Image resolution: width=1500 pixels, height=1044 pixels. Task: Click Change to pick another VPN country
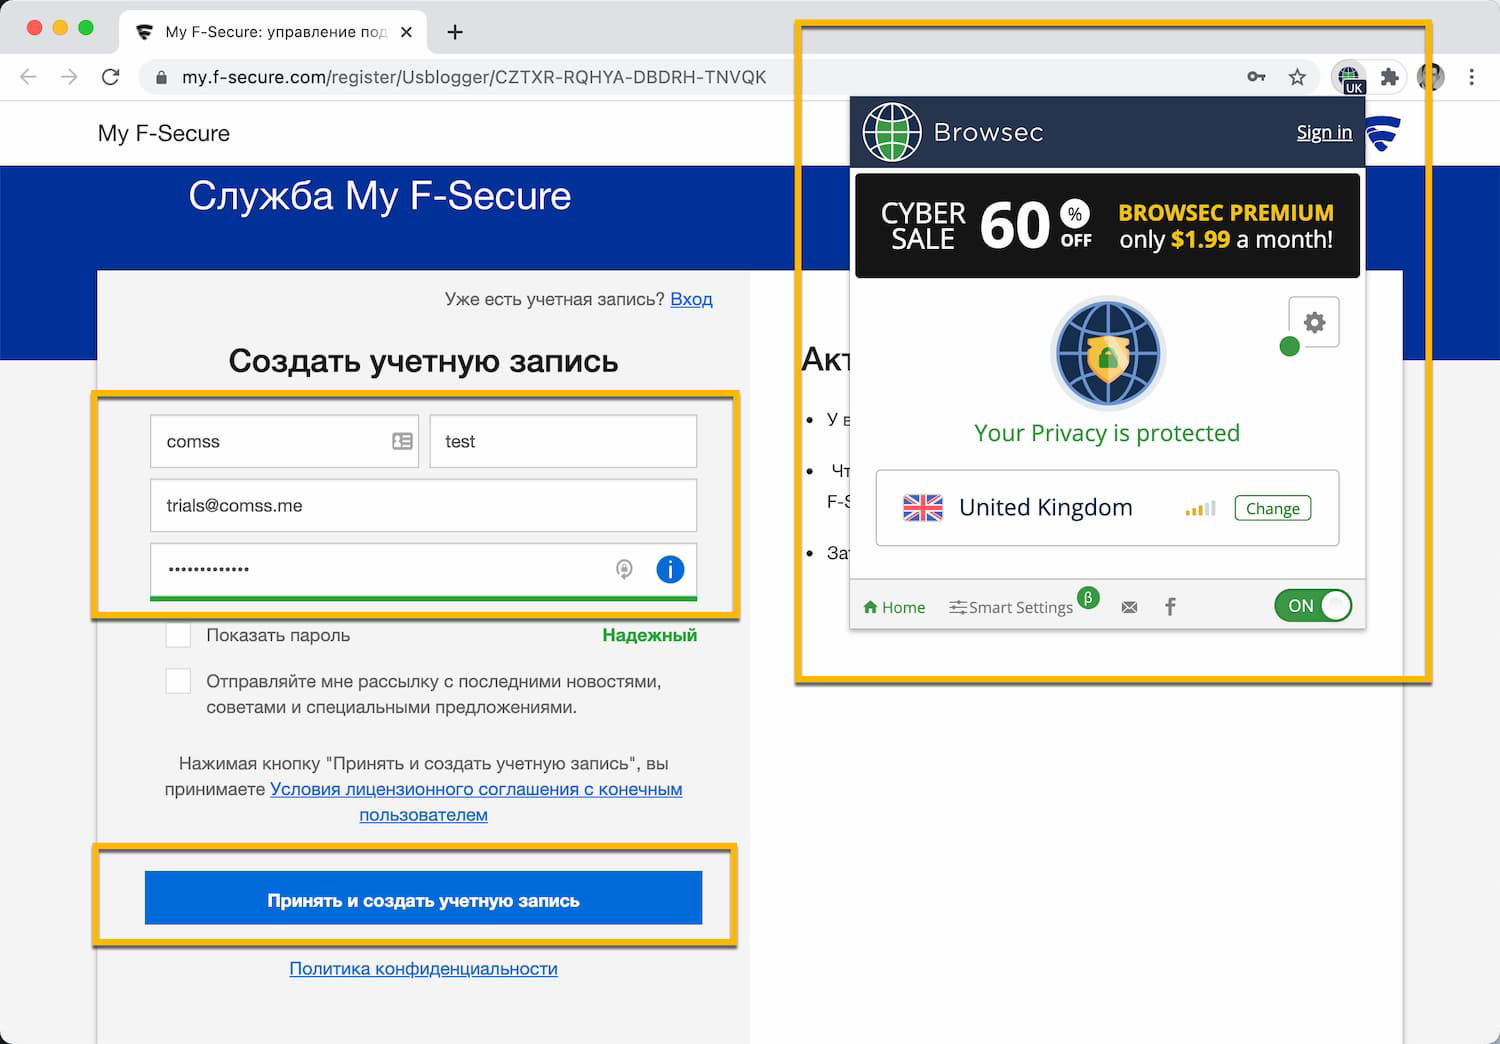[x=1272, y=508]
